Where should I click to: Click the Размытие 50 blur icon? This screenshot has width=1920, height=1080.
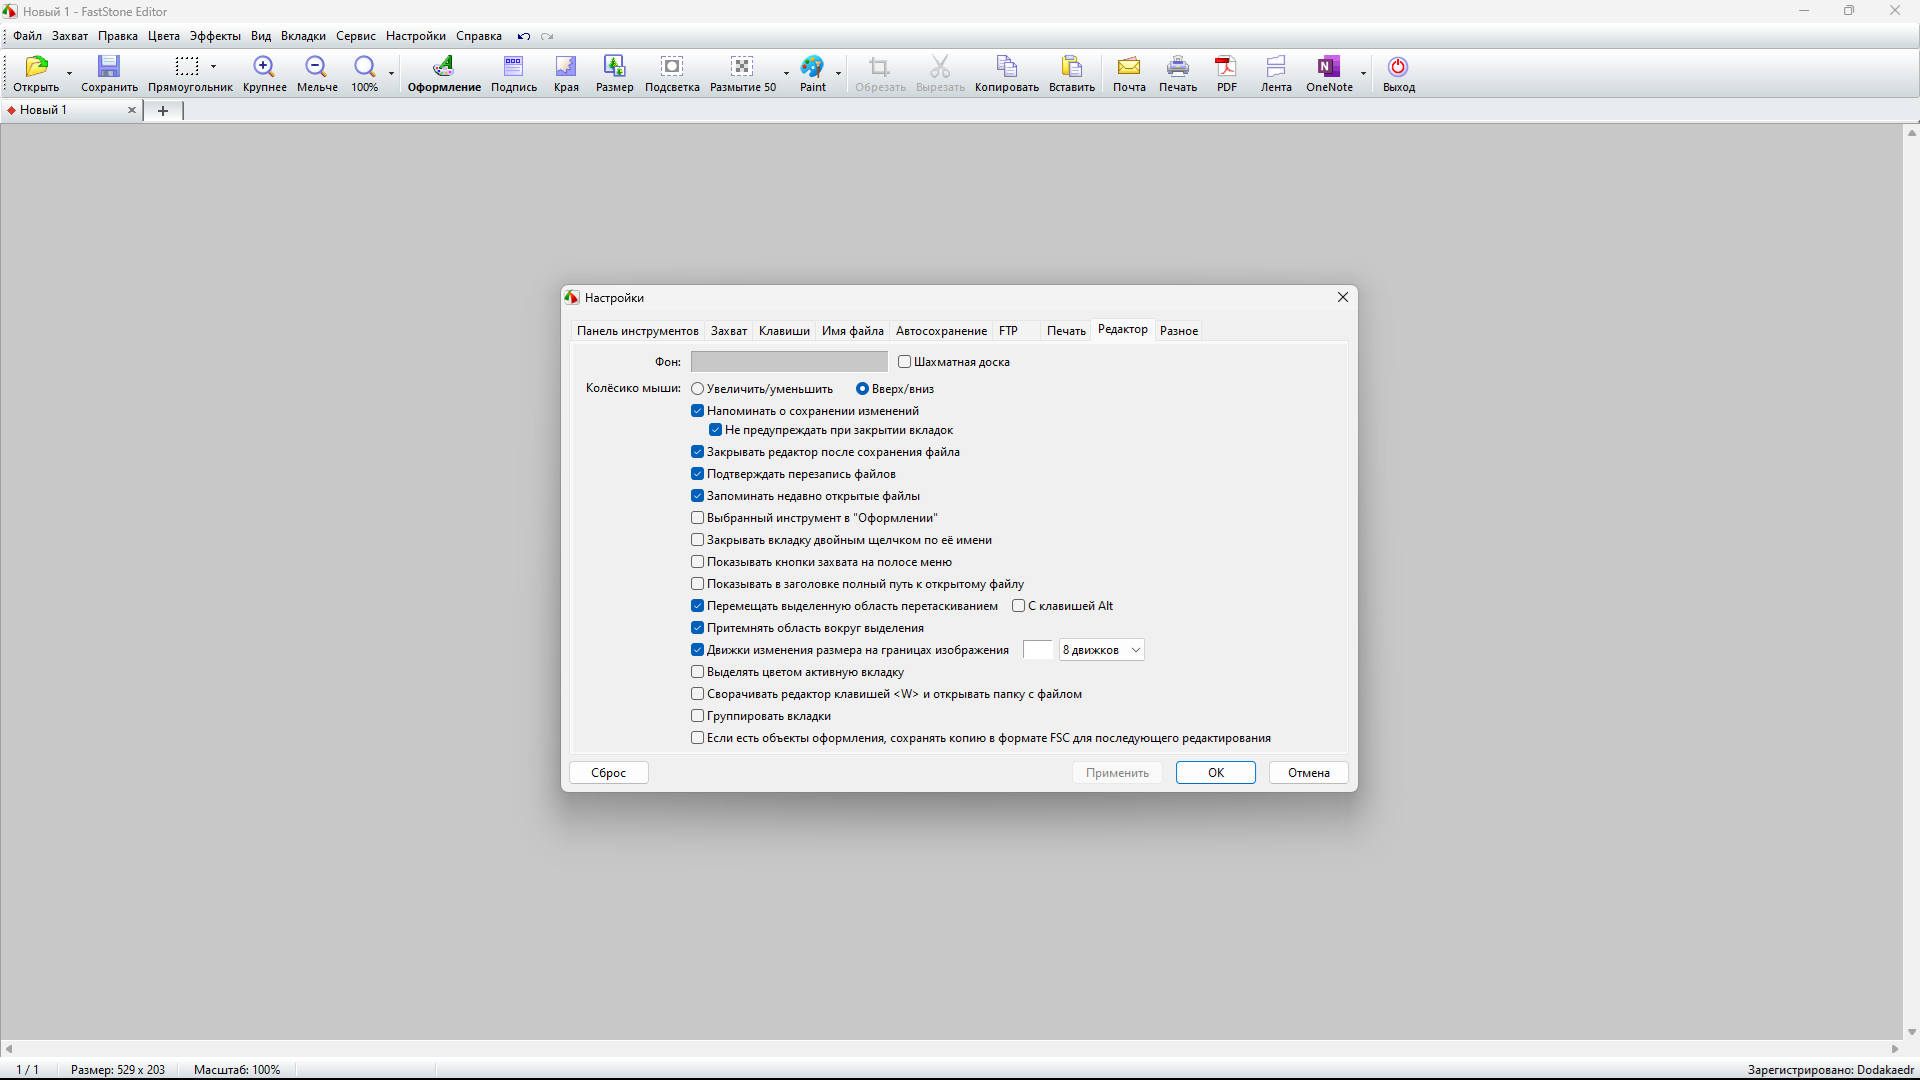coord(741,68)
